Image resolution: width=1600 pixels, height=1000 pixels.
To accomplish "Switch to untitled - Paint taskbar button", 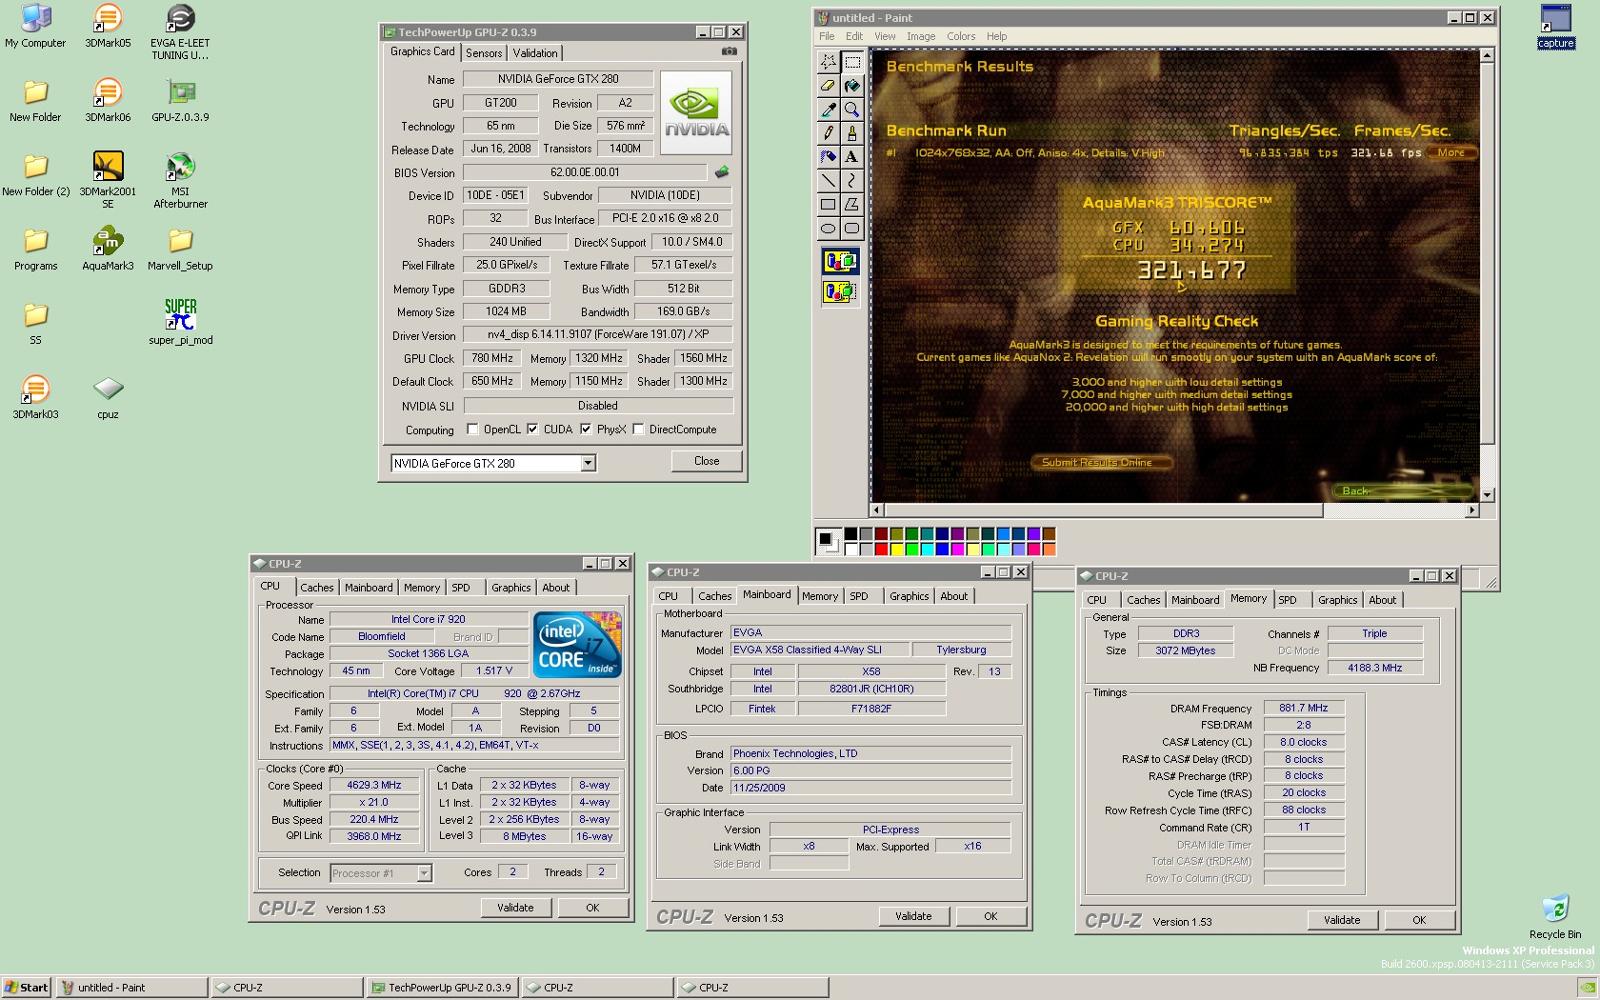I will (132, 987).
